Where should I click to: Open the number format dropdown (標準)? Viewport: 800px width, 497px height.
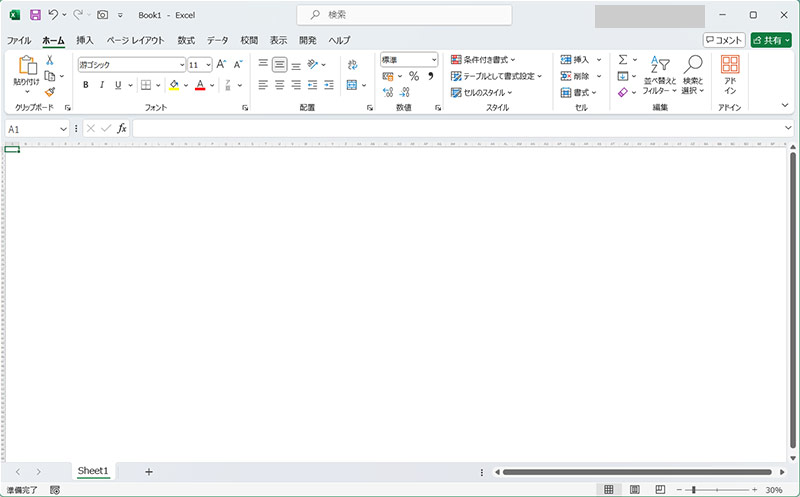(x=434, y=60)
